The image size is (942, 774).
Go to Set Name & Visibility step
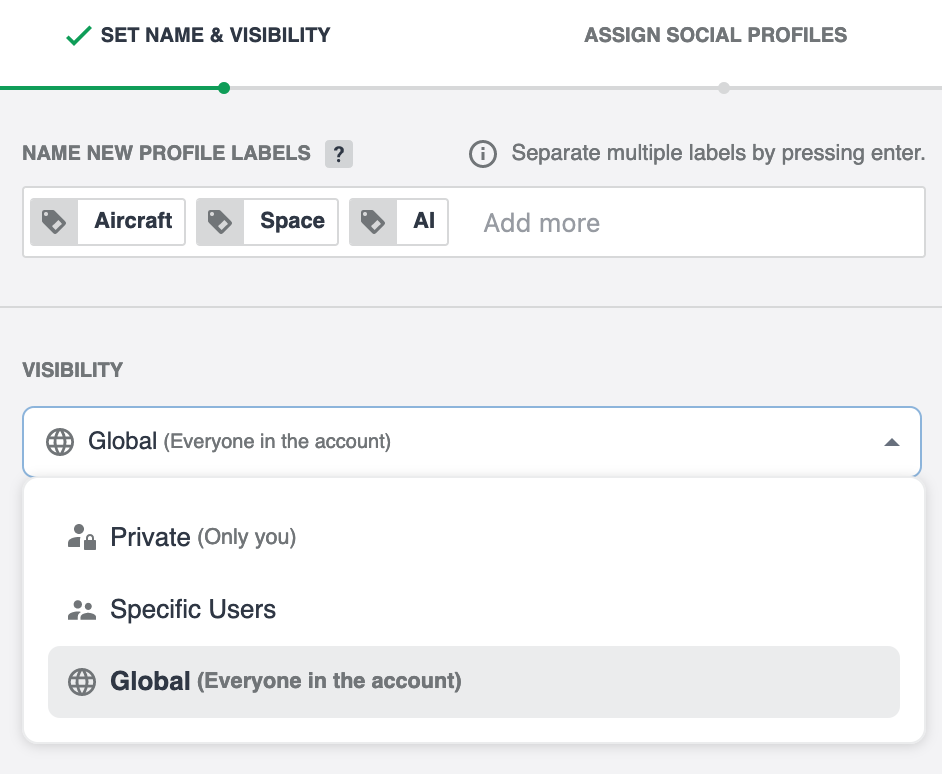pyautogui.click(x=215, y=36)
